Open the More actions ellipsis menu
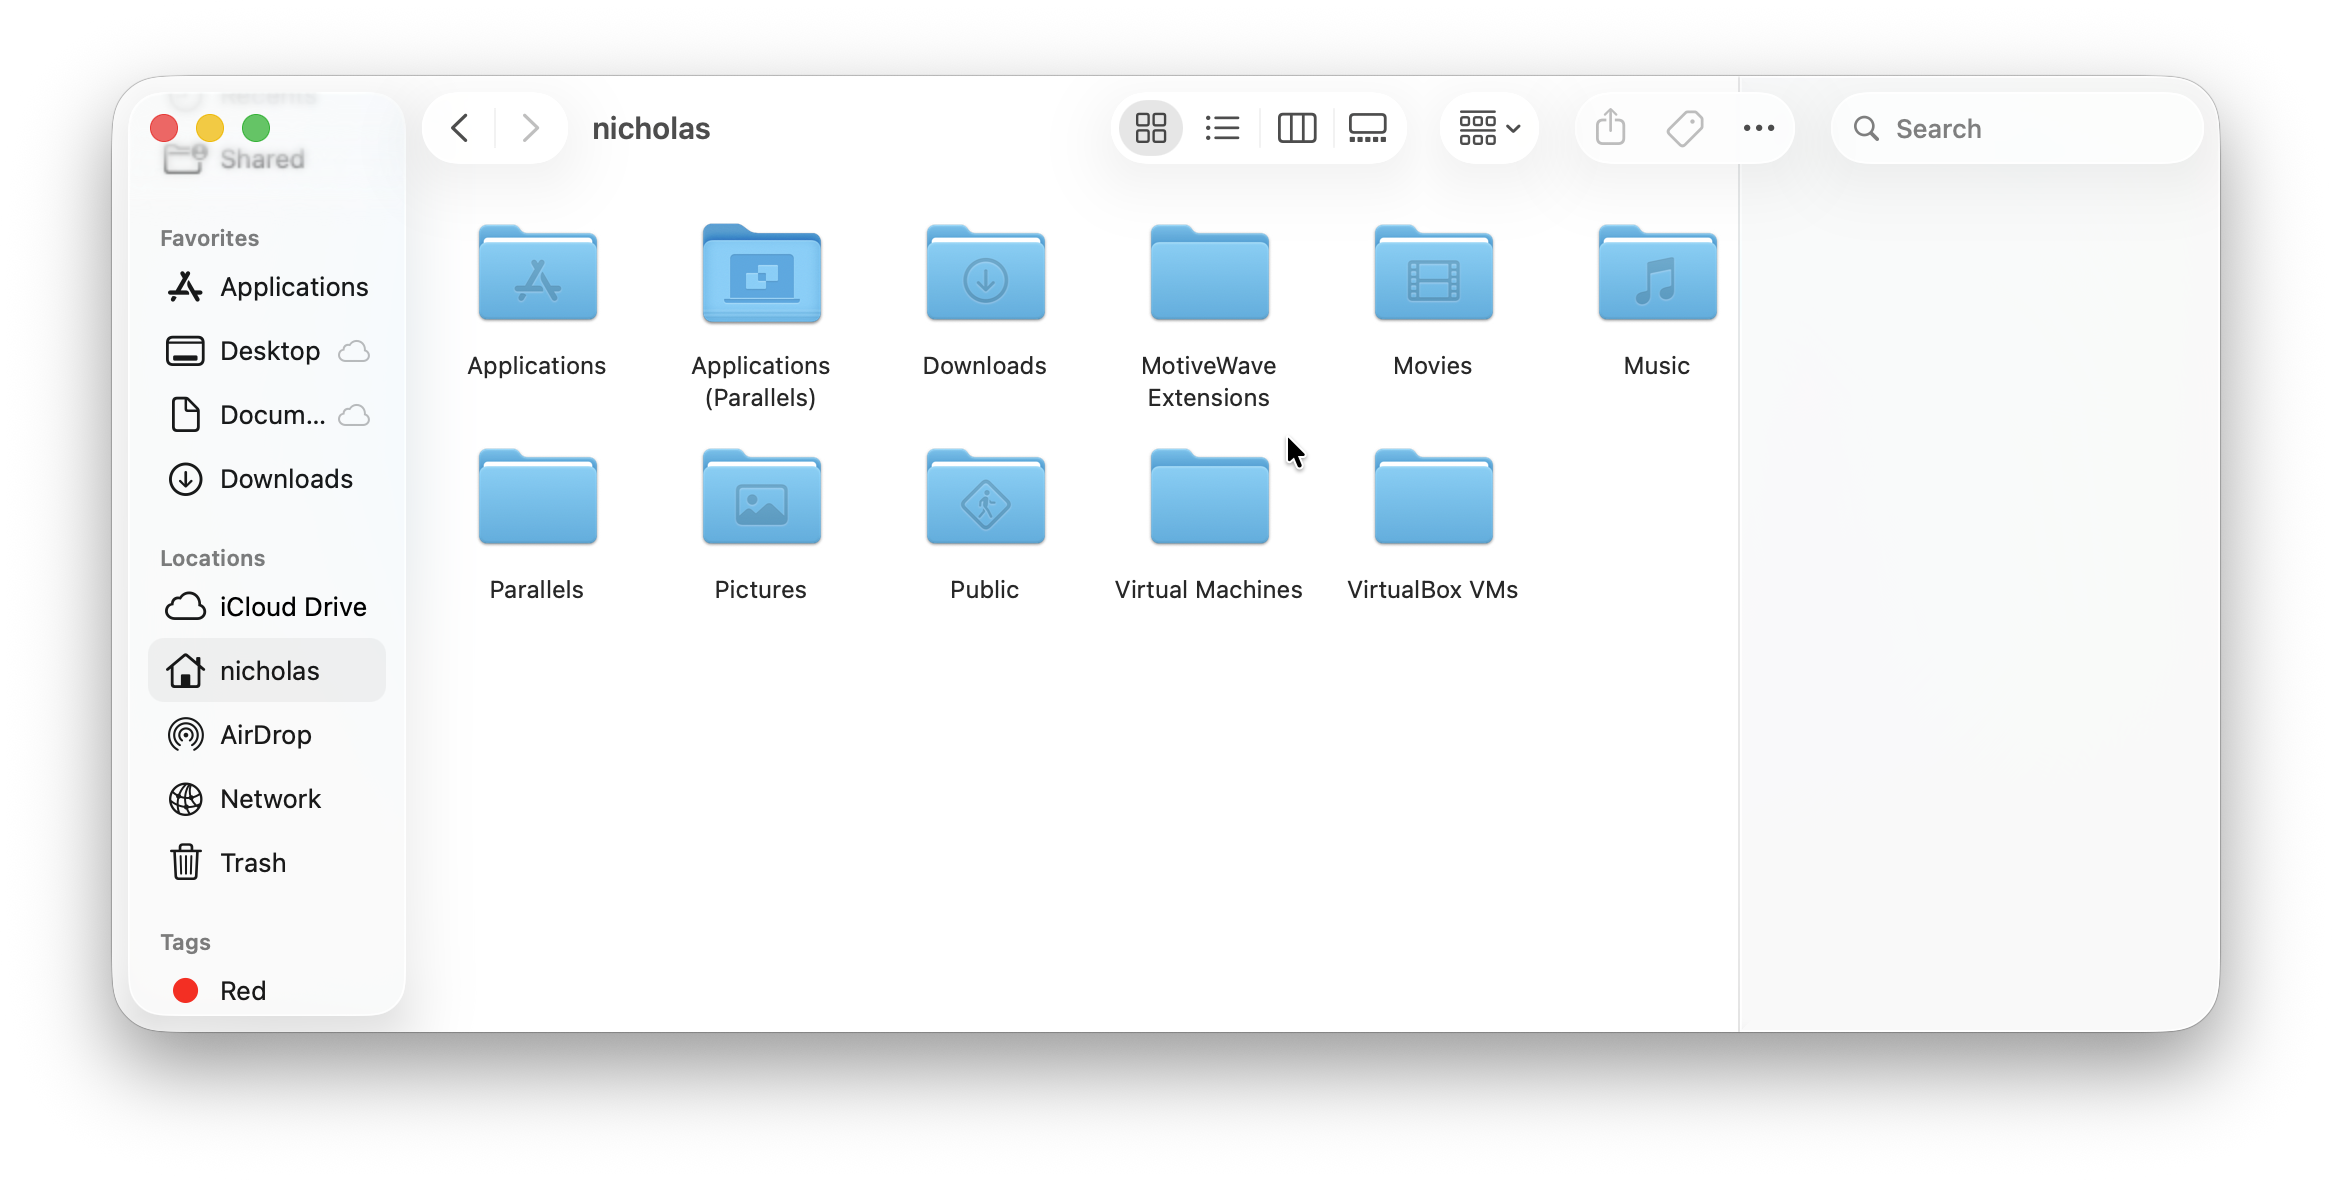The height and width of the screenshot is (1180, 2332). click(1759, 128)
